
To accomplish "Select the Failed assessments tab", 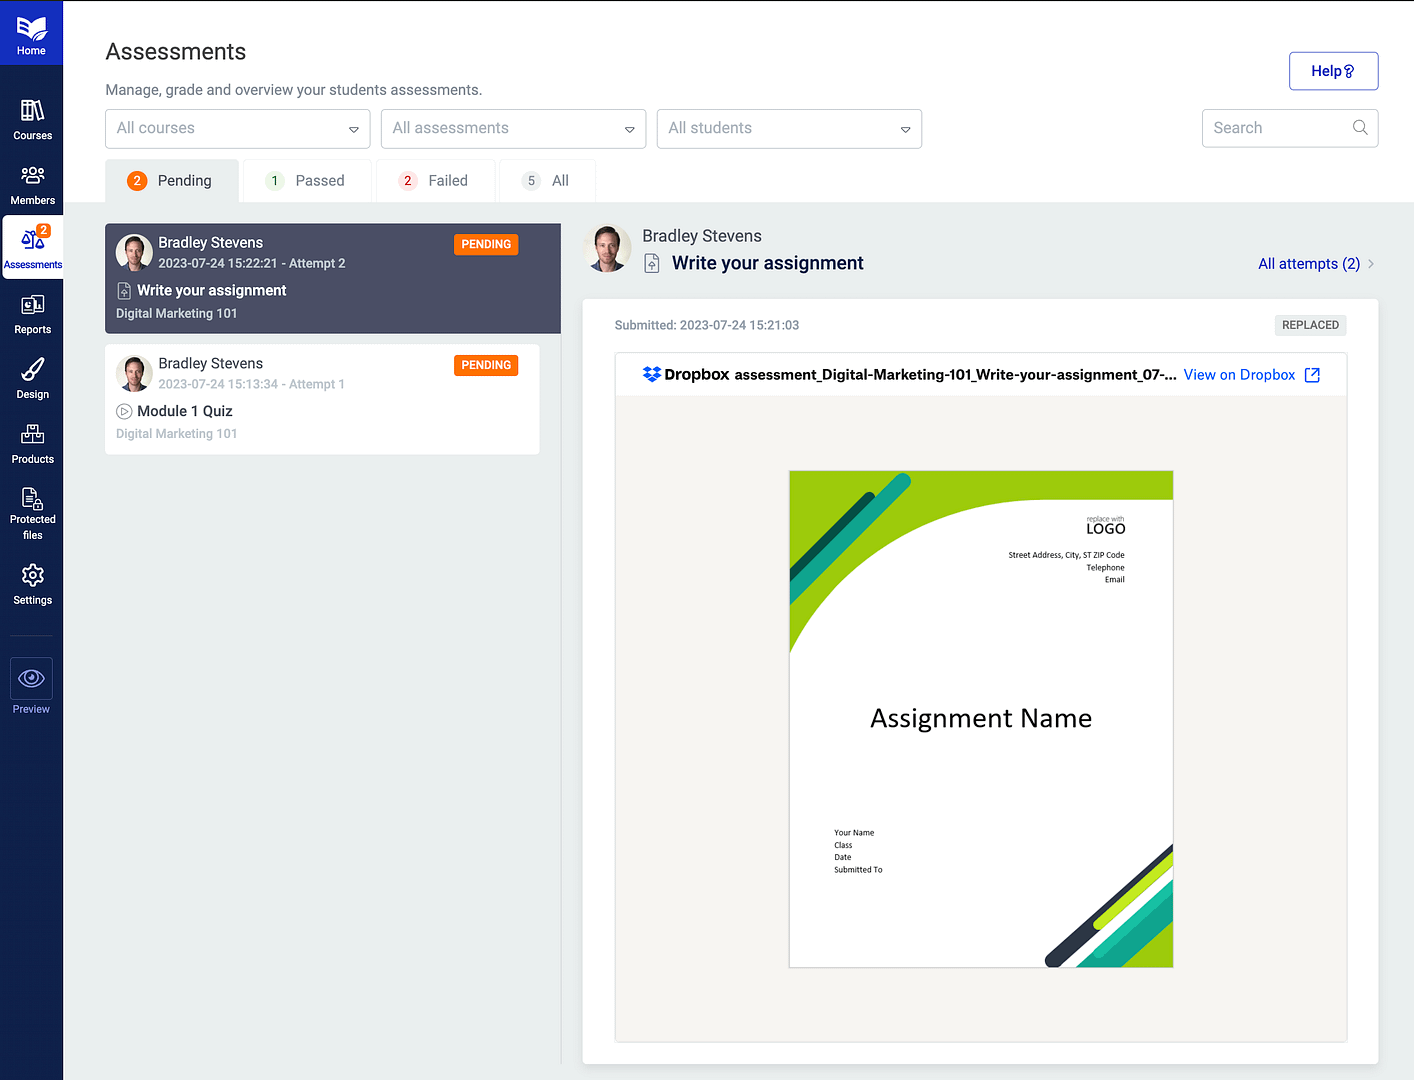I will click(x=435, y=180).
